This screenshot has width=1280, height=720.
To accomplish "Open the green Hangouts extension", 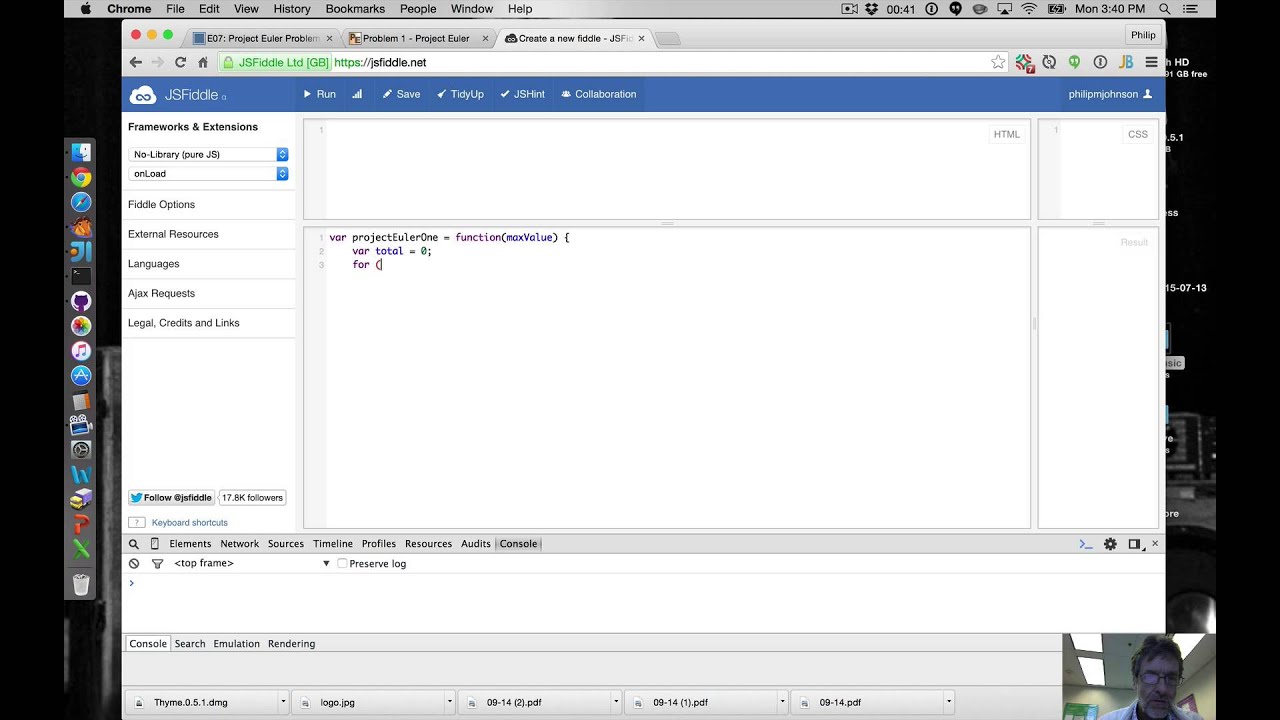I will (1074, 62).
